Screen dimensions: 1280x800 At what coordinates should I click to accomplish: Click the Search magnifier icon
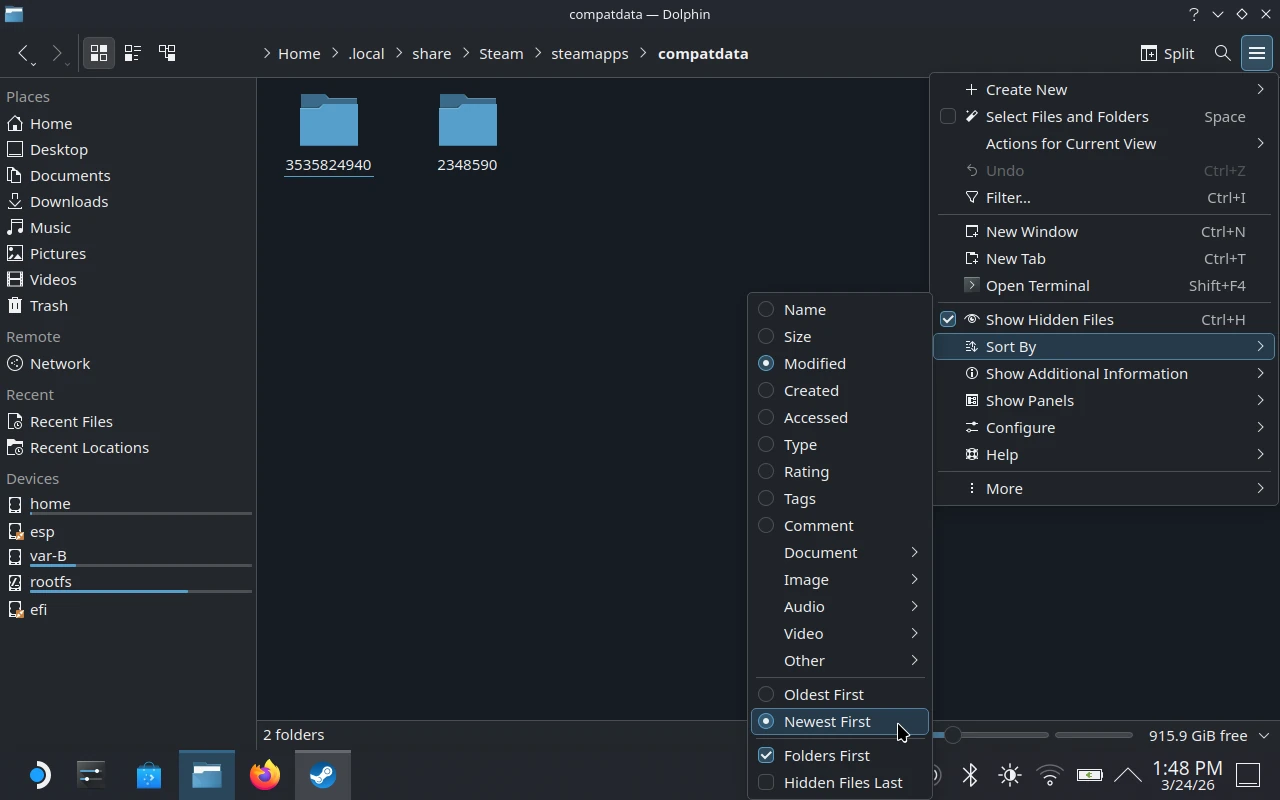1222,53
